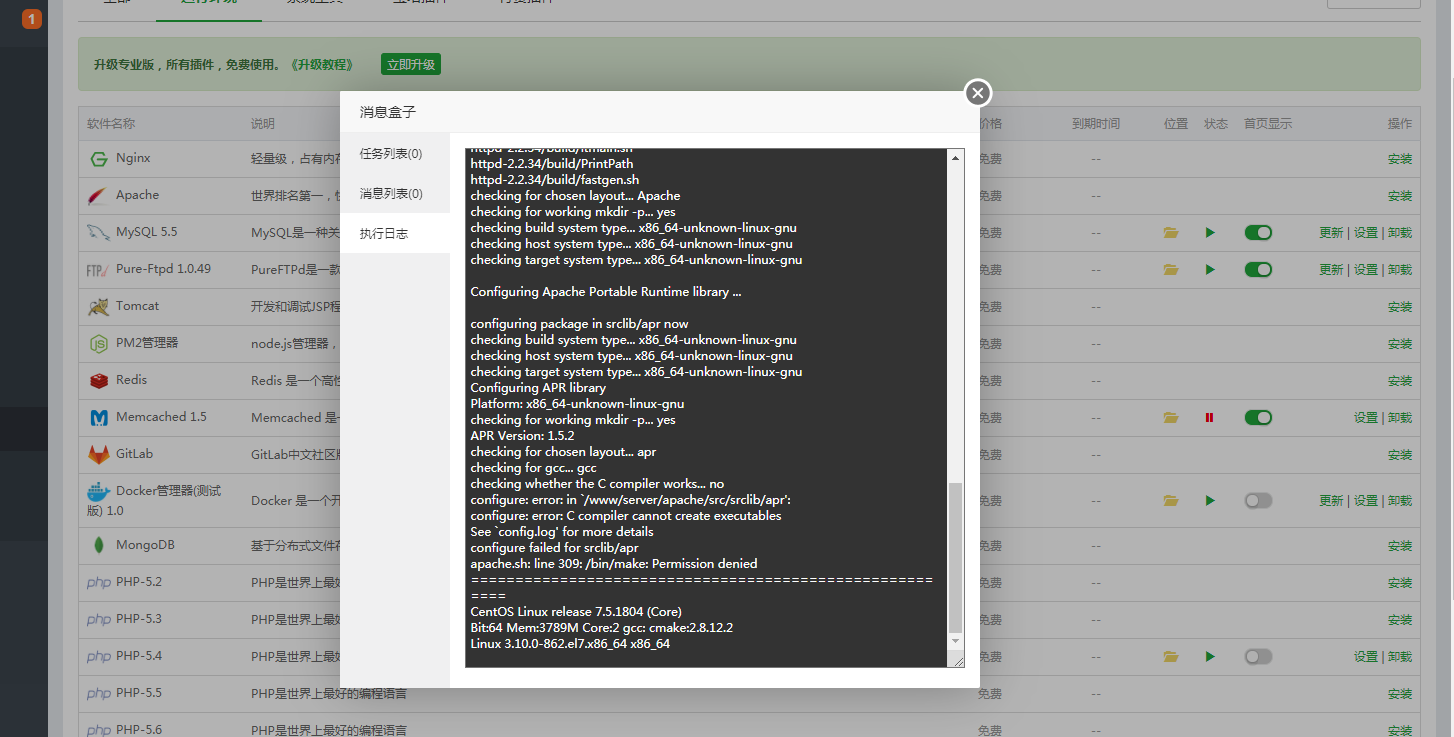Click the Tomcat cat icon
Screen dimensions: 1454x737
click(98, 307)
